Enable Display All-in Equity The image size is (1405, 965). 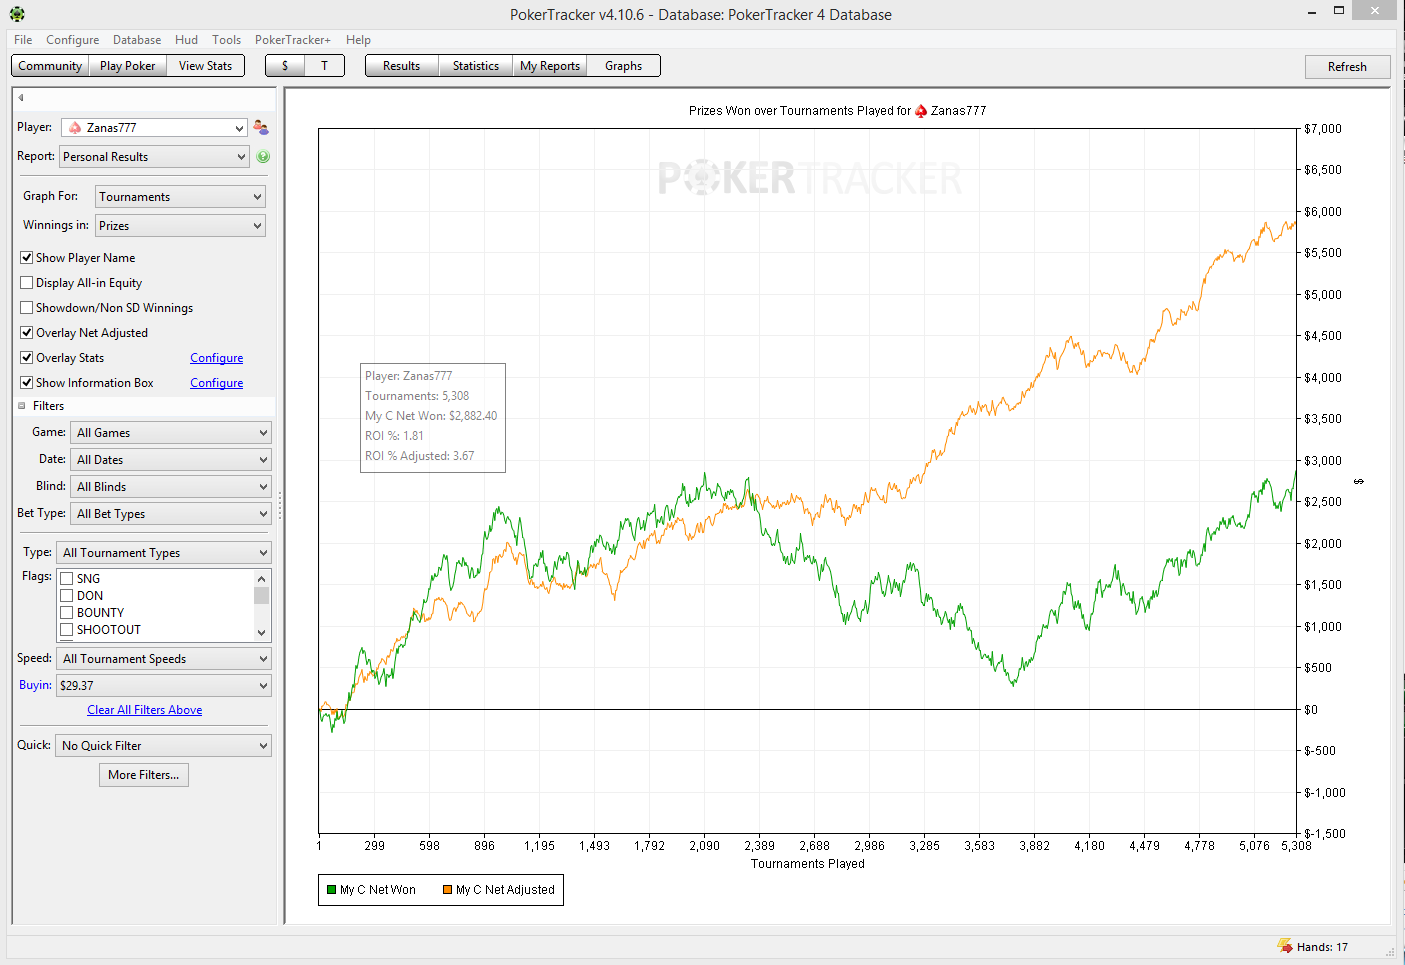click(27, 283)
